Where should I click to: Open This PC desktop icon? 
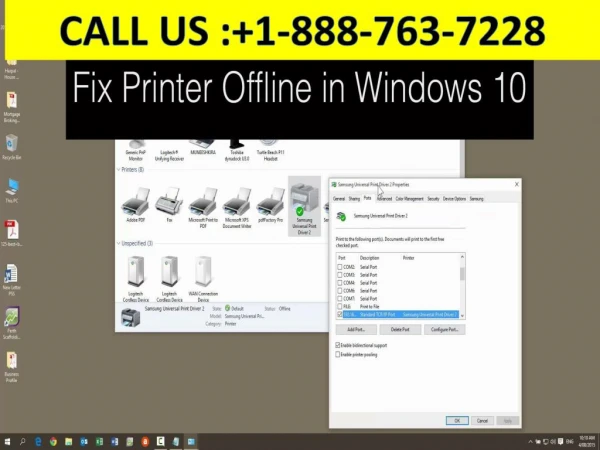(11, 190)
